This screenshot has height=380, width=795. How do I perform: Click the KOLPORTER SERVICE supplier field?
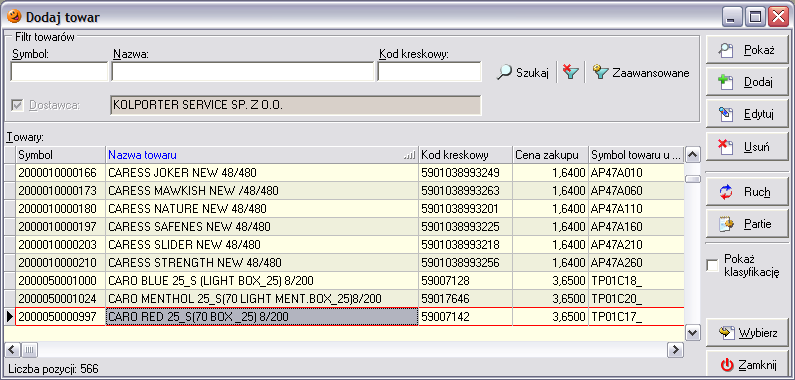pyautogui.click(x=296, y=105)
